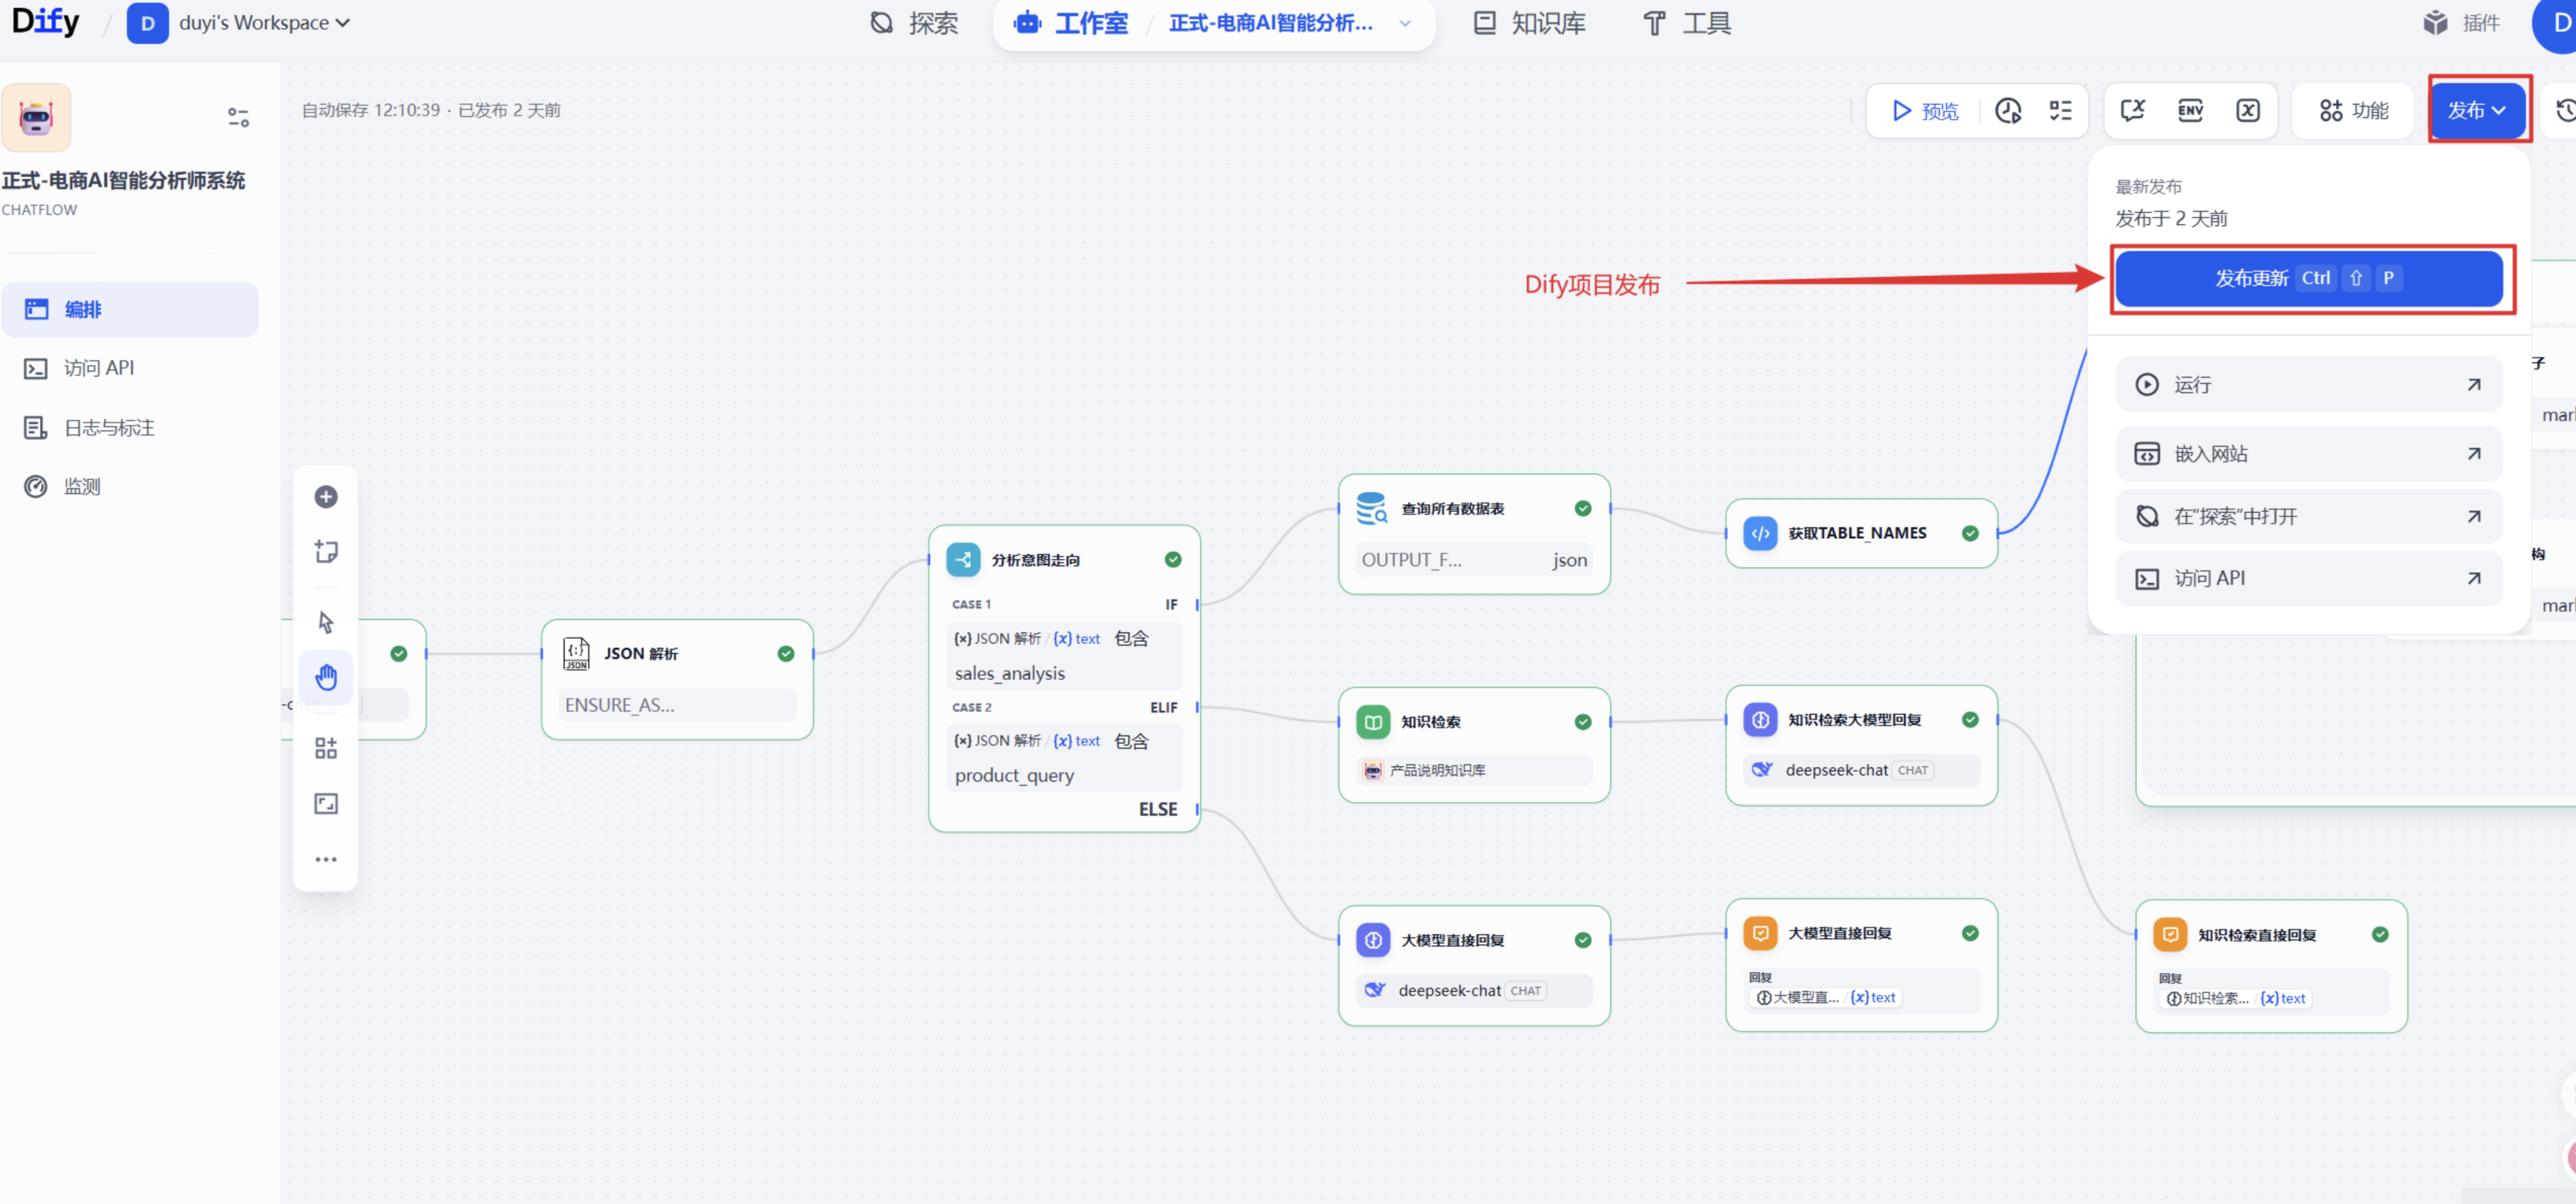Click the ENV environment variables icon
This screenshot has height=1204, width=2576.
[x=2190, y=110]
